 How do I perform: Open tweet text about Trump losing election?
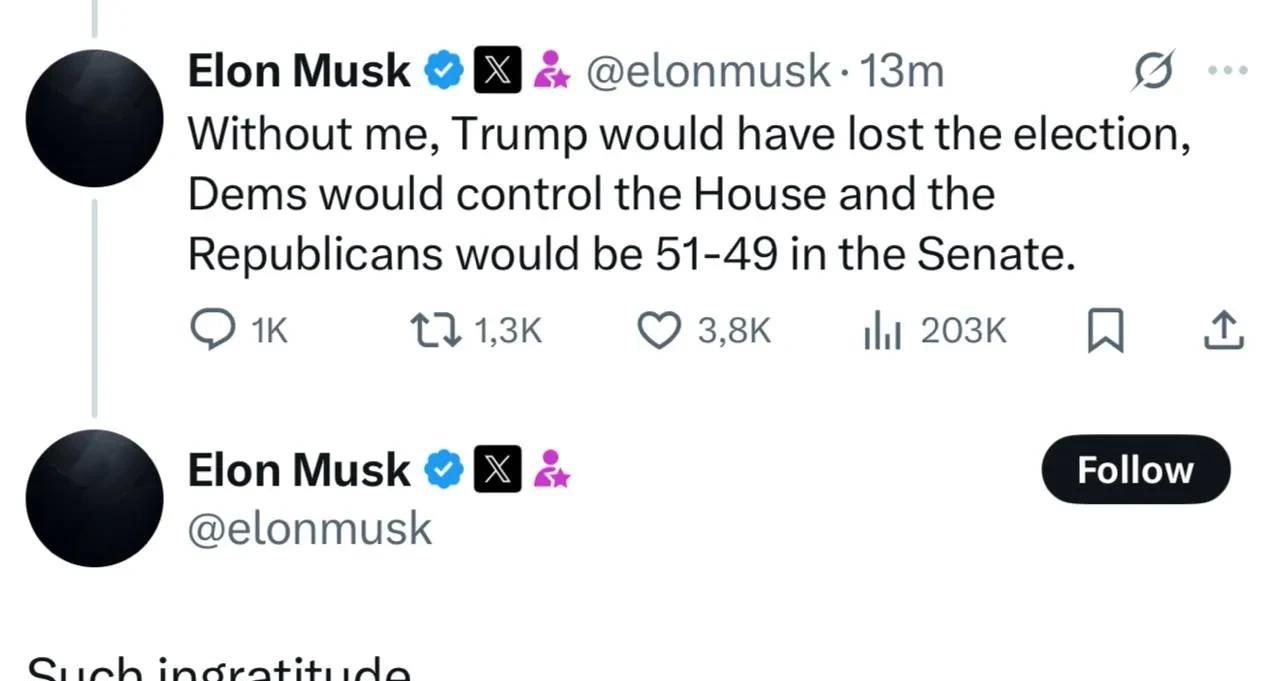coord(690,195)
